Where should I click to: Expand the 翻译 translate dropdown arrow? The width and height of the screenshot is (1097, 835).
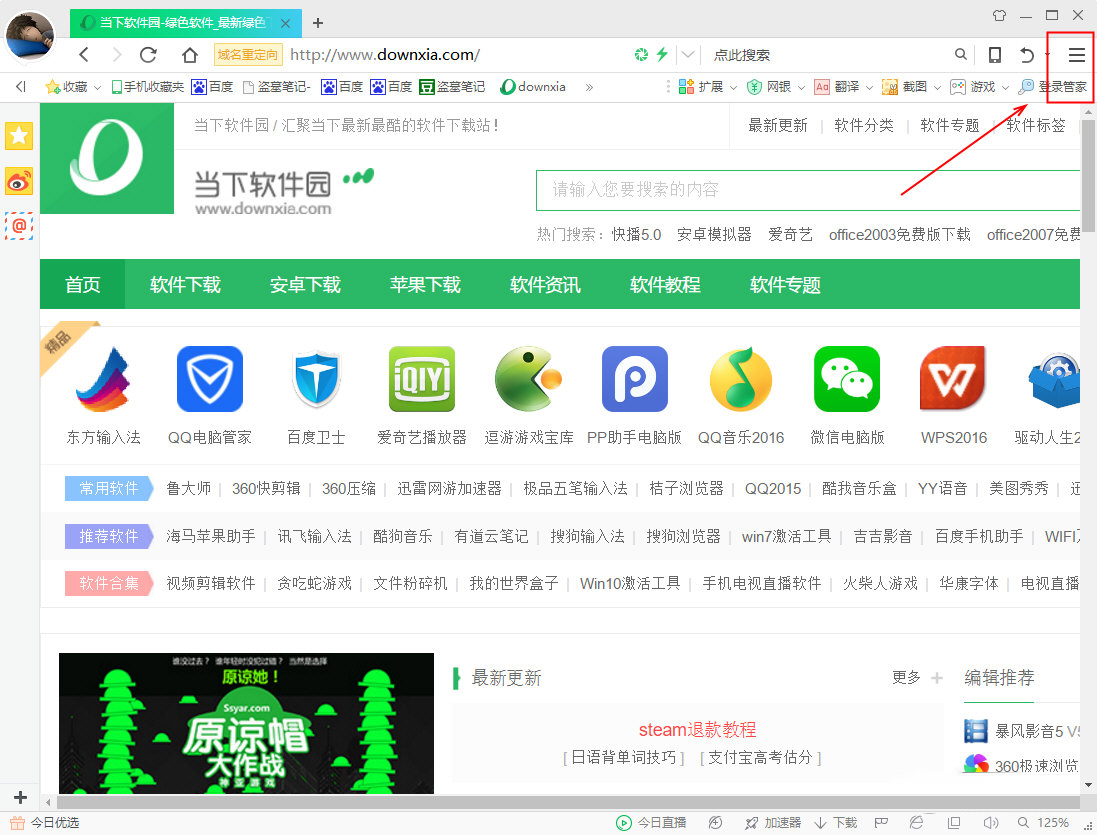[x=867, y=87]
